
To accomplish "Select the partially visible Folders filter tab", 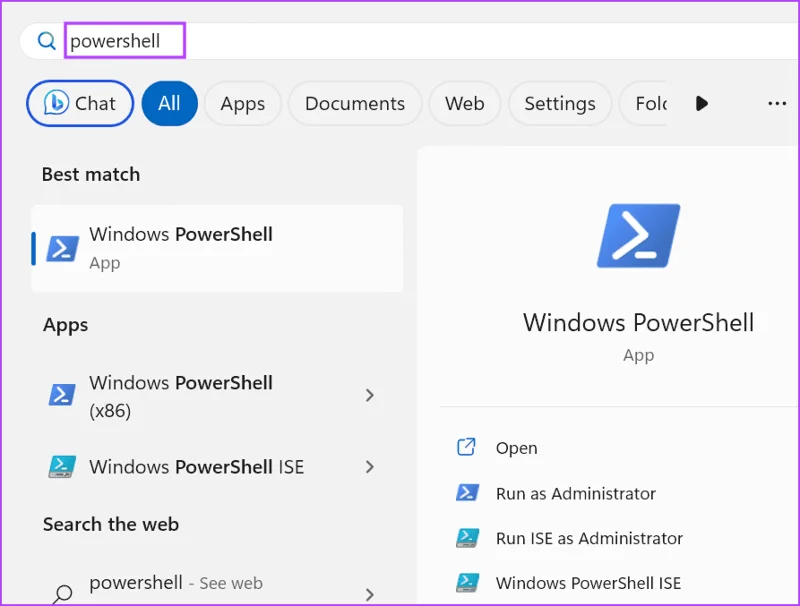I will [644, 104].
